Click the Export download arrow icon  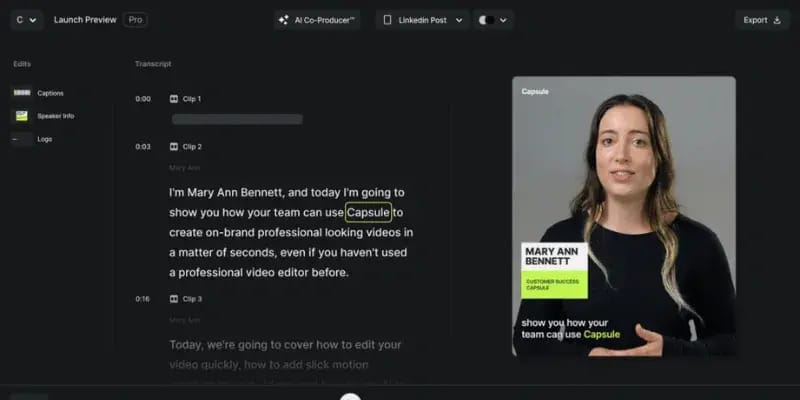coord(777,20)
